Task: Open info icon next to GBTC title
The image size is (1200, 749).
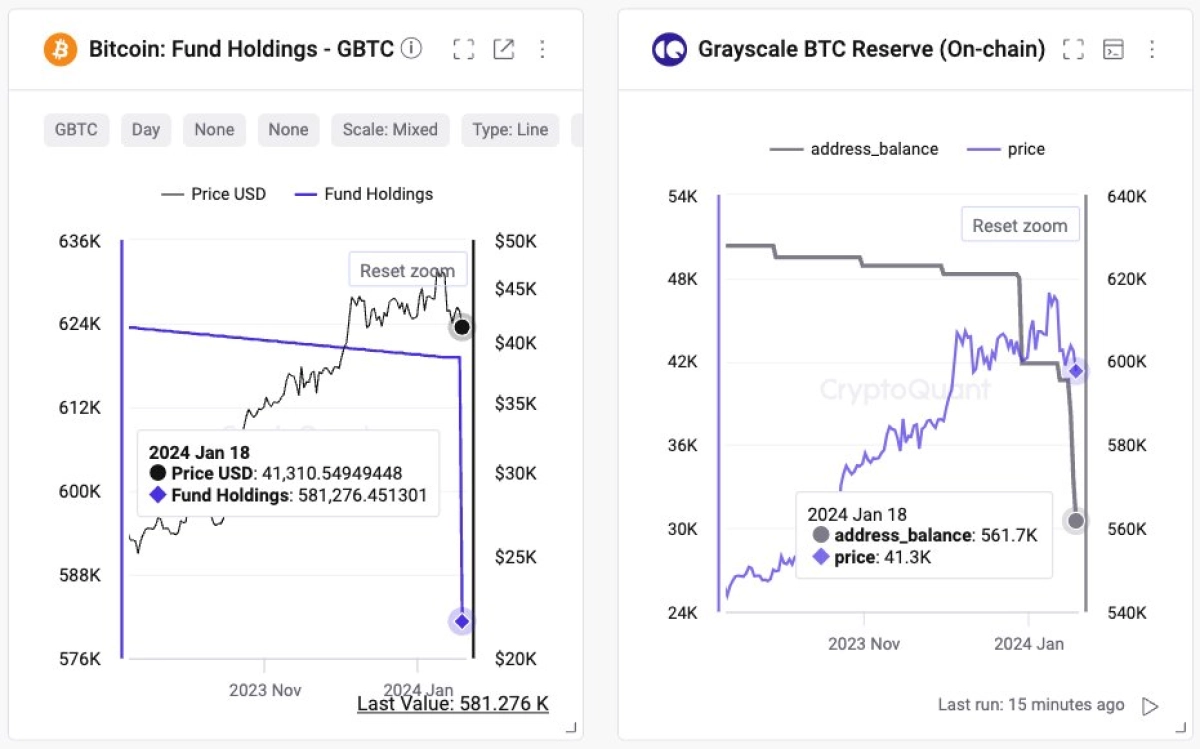Action: coord(411,48)
